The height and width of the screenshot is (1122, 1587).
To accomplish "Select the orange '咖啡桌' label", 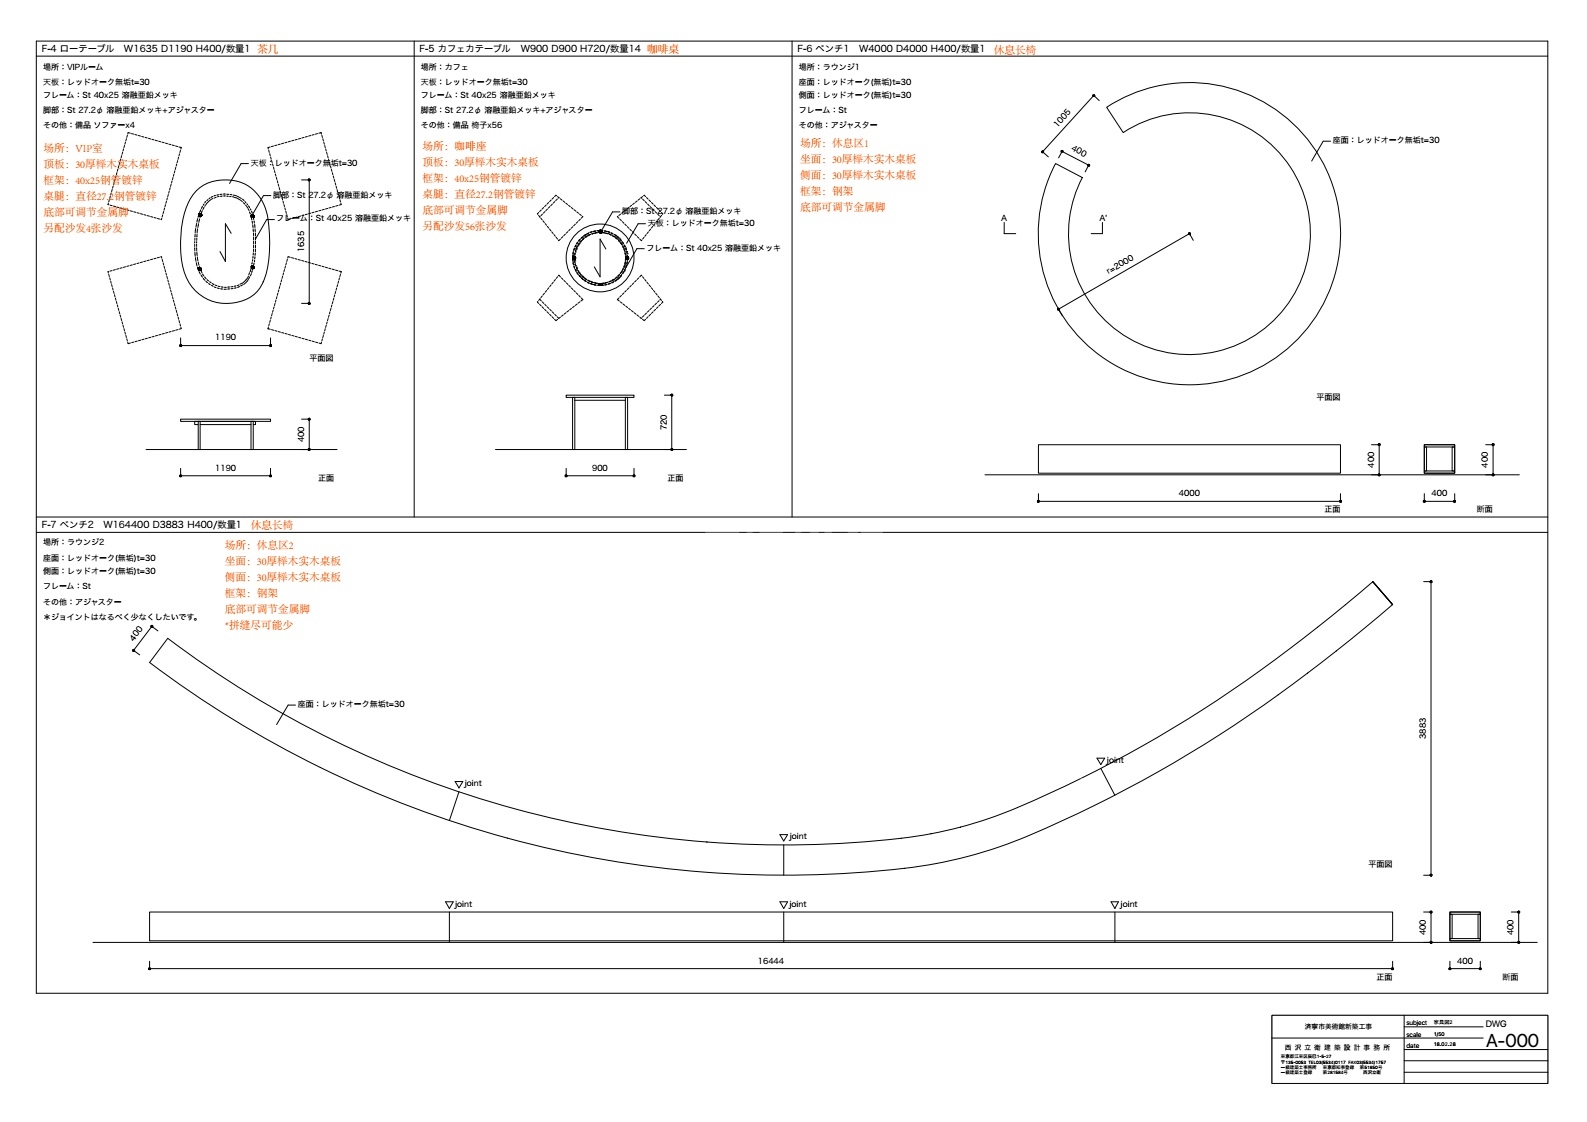I will [663, 48].
